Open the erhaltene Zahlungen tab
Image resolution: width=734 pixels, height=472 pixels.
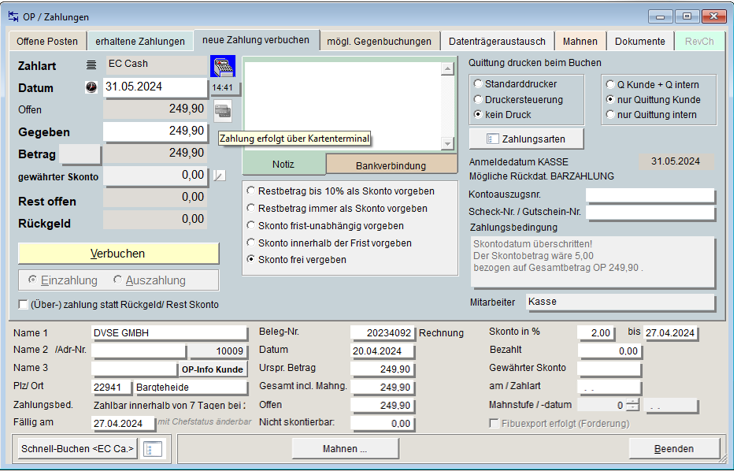pyautogui.click(x=140, y=41)
